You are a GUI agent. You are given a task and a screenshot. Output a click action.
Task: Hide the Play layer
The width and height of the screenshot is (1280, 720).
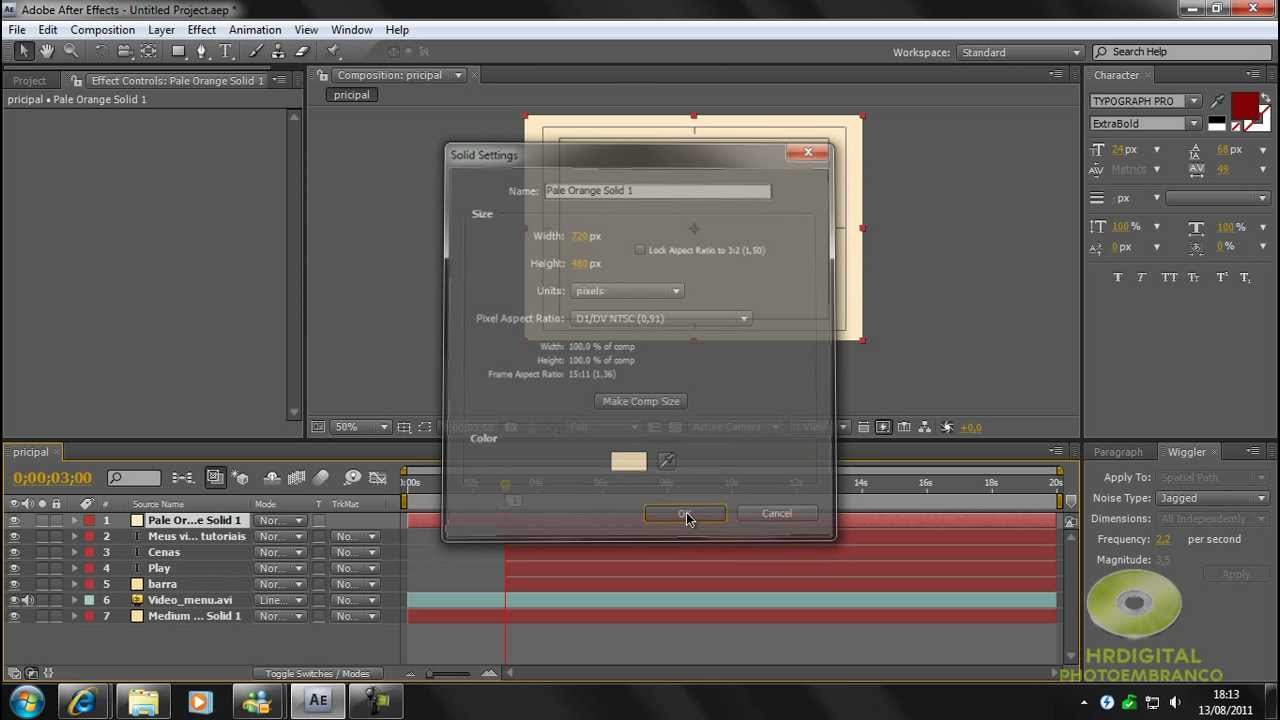(x=14, y=569)
